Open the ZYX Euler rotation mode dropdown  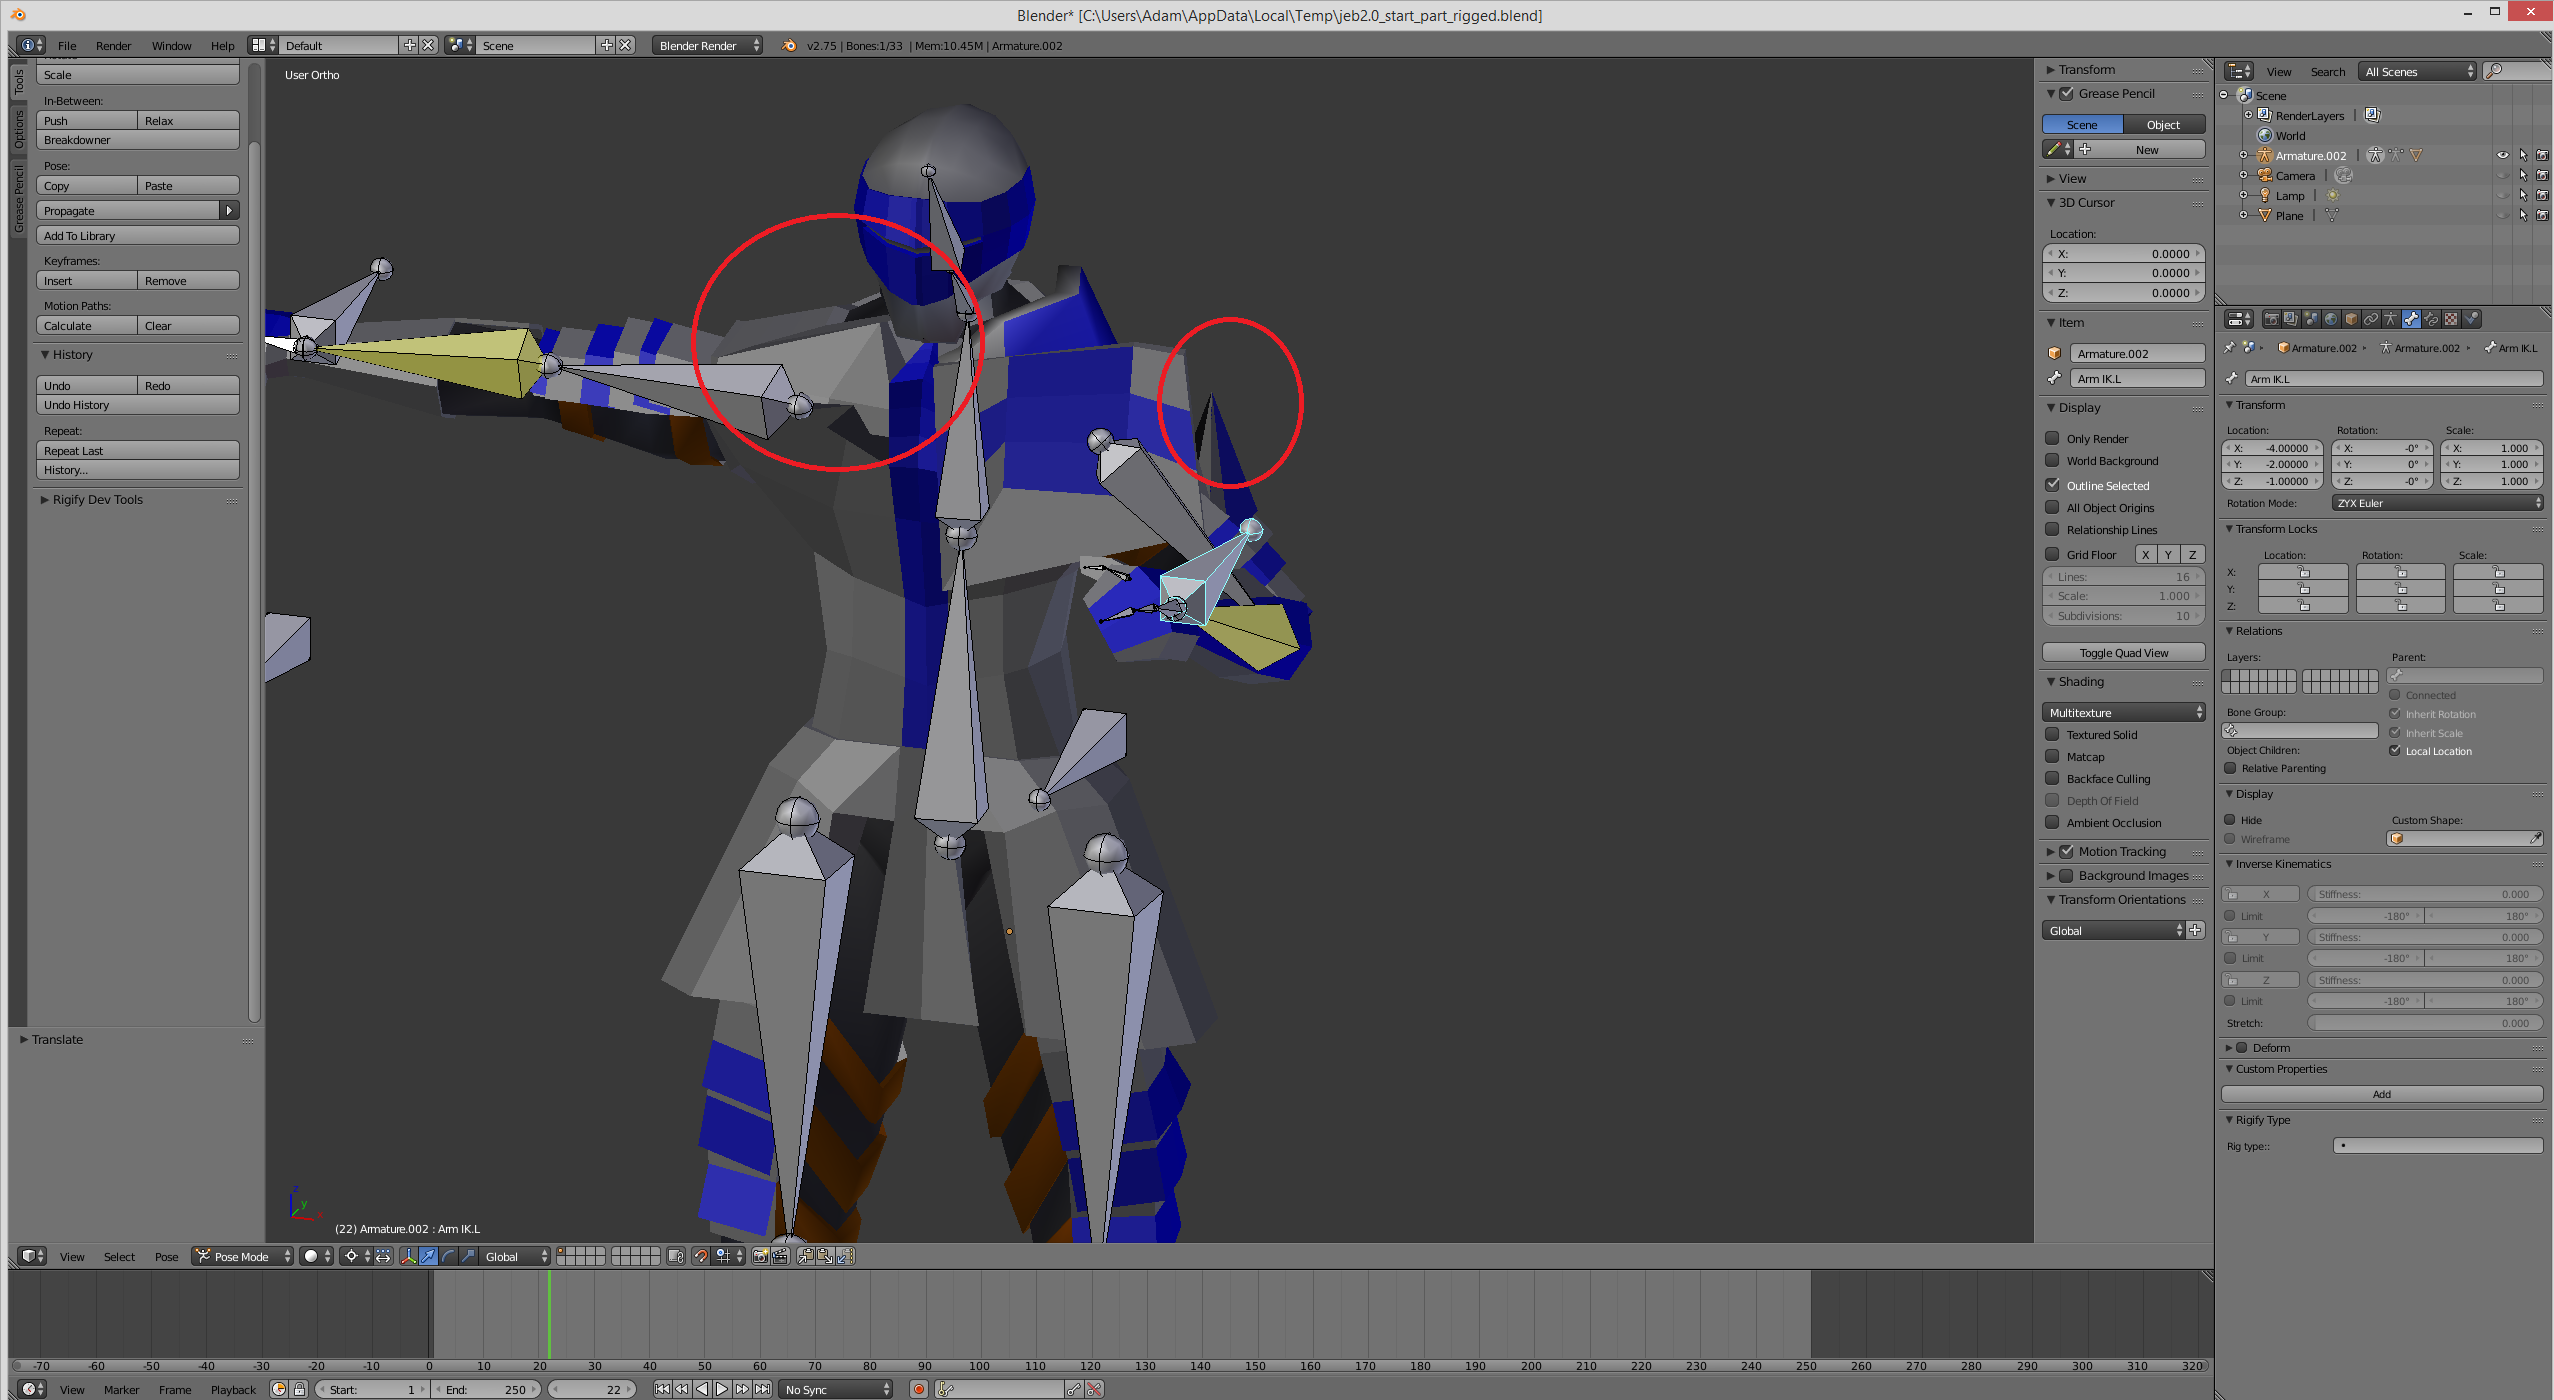pos(2437,503)
